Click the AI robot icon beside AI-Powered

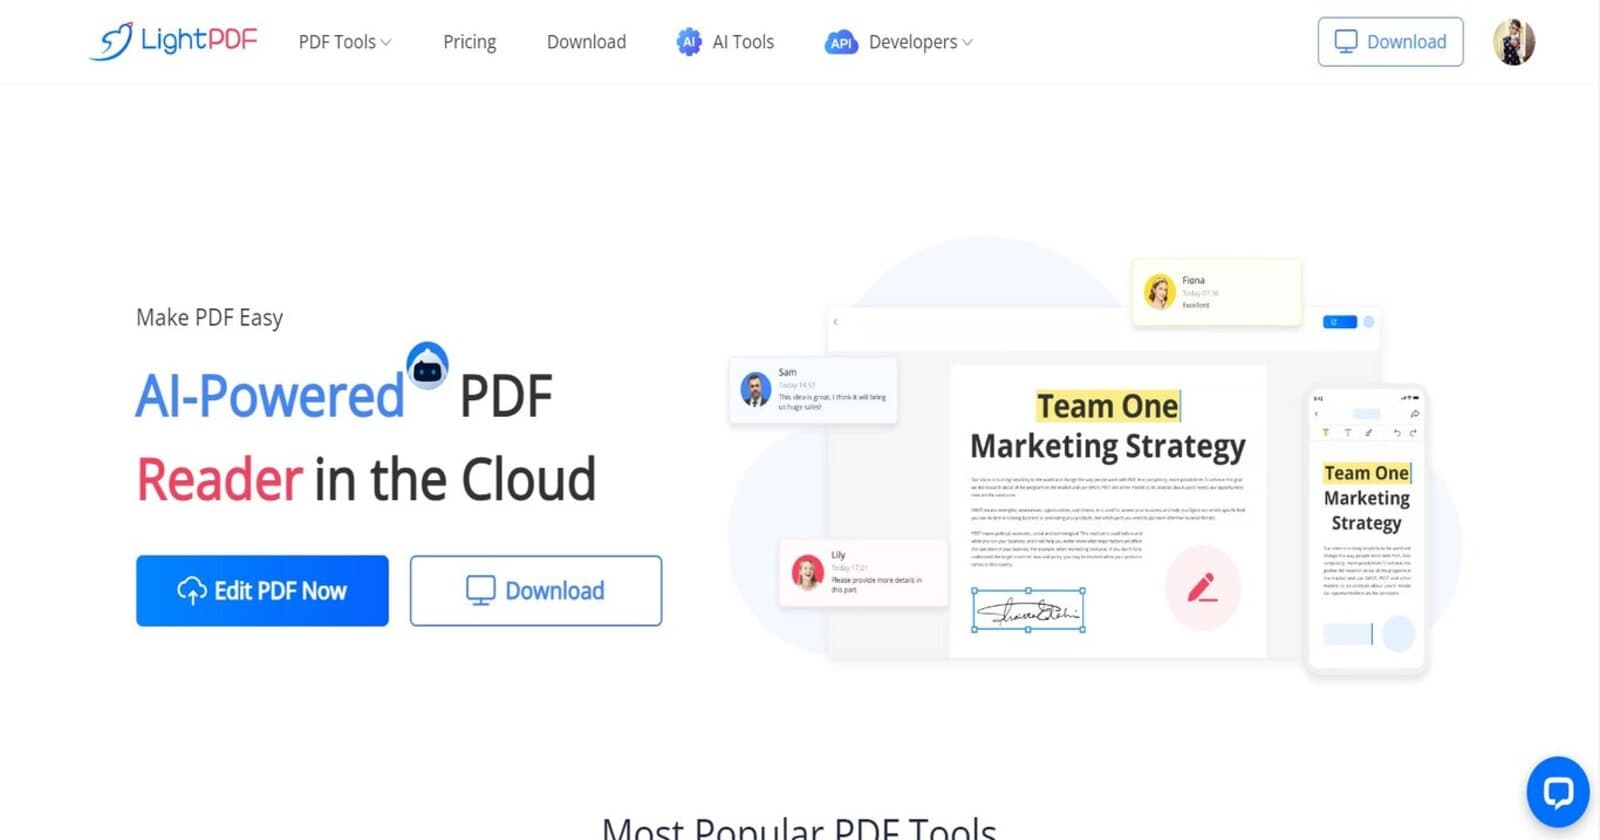pyautogui.click(x=428, y=365)
